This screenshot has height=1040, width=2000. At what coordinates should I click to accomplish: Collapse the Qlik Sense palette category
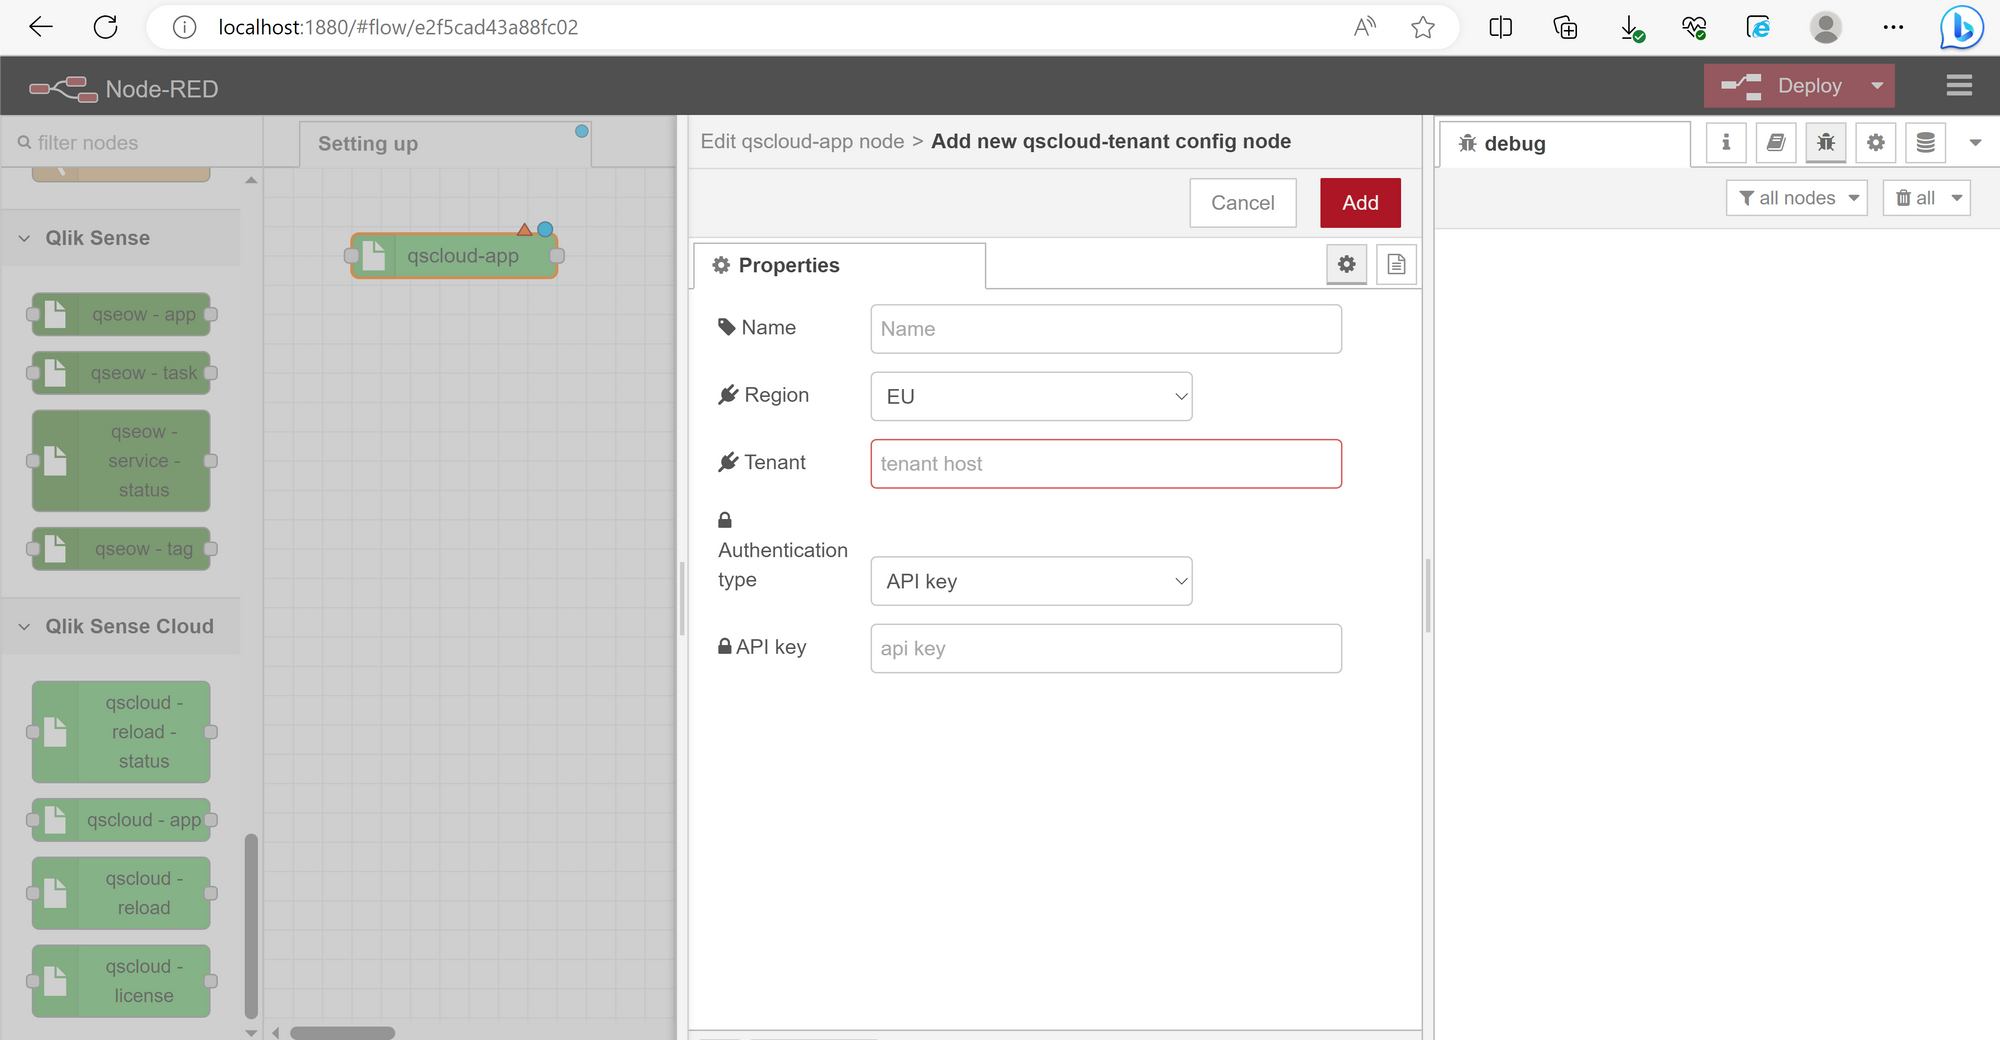pyautogui.click(x=120, y=238)
